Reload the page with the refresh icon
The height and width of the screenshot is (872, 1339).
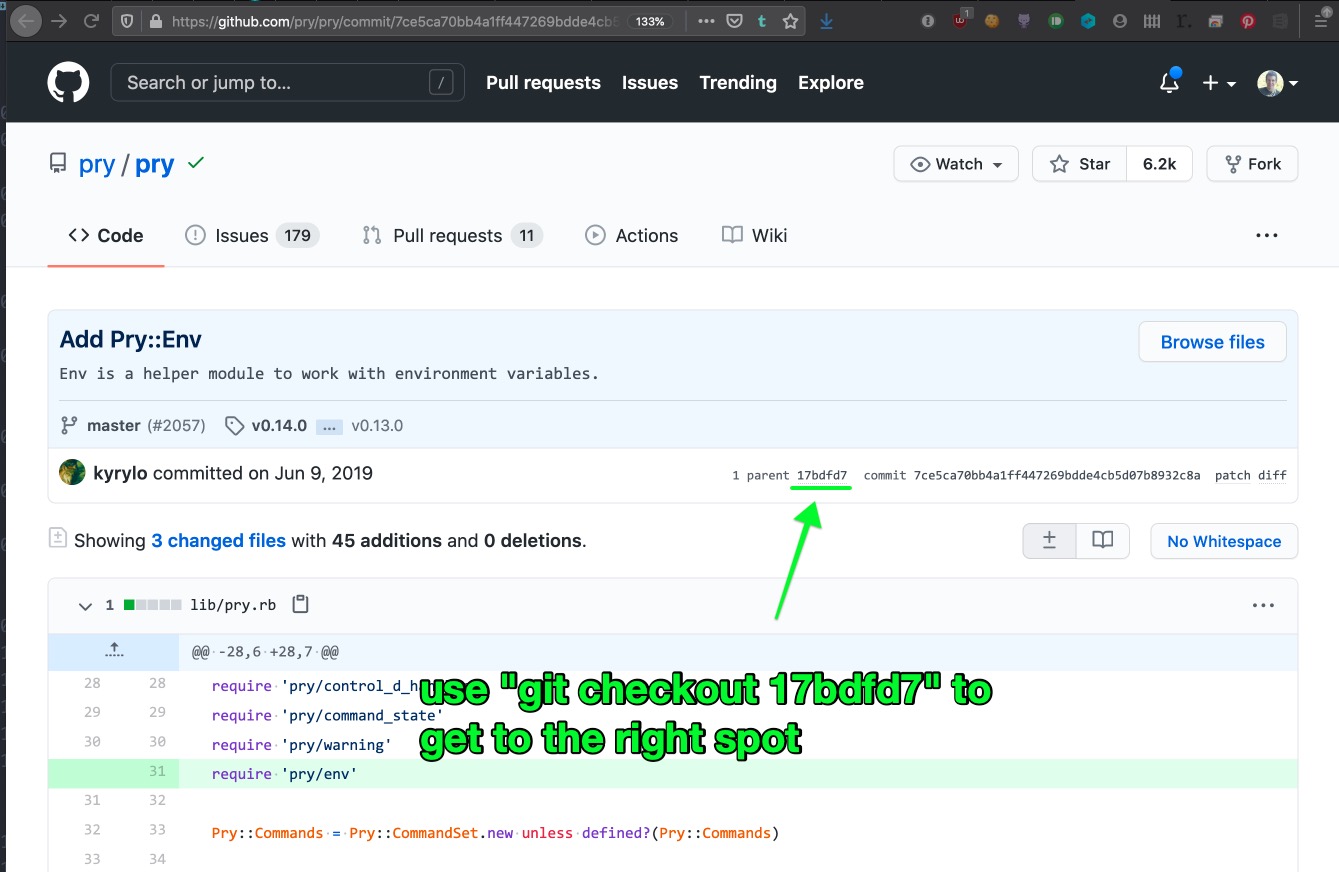click(91, 21)
